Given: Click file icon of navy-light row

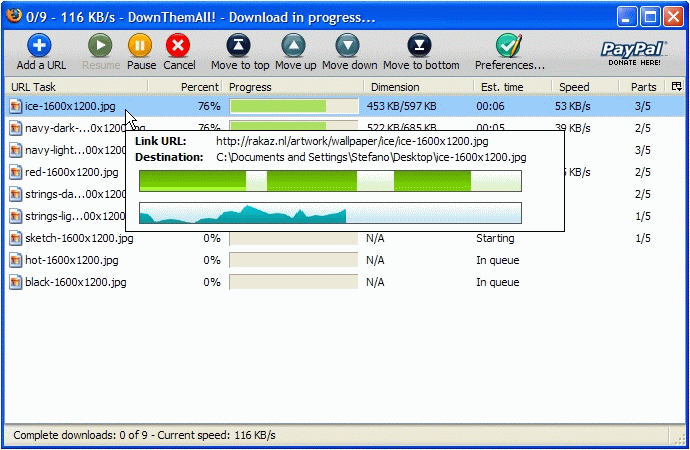Looking at the screenshot, I should pos(15,150).
